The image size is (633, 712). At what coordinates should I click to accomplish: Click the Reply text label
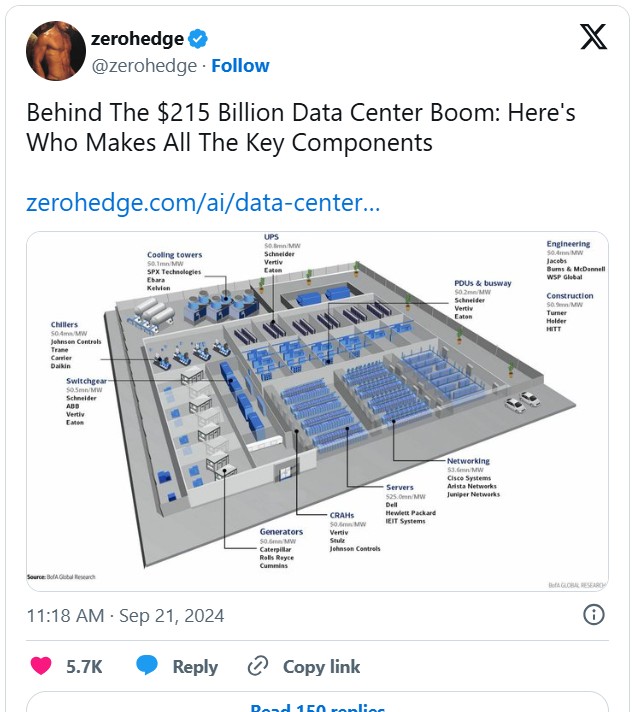point(195,667)
